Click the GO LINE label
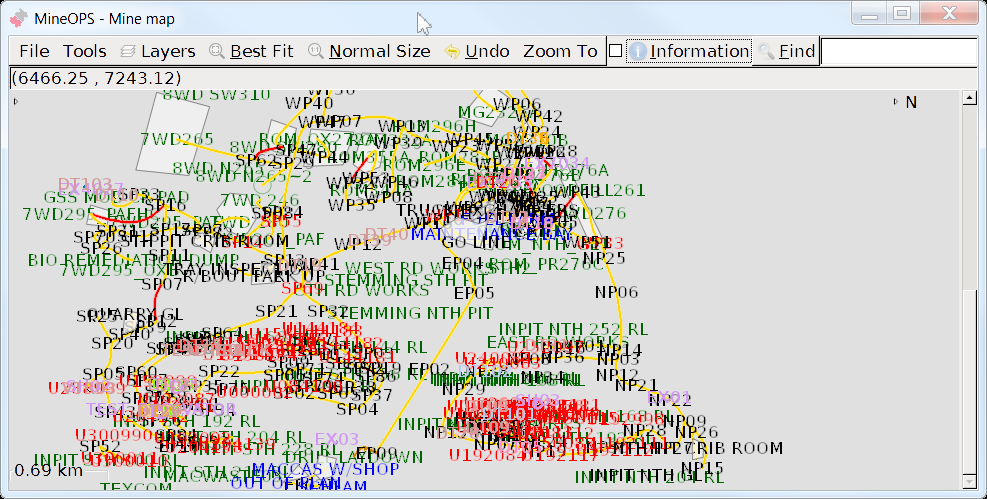The height and width of the screenshot is (499, 987). (x=476, y=243)
